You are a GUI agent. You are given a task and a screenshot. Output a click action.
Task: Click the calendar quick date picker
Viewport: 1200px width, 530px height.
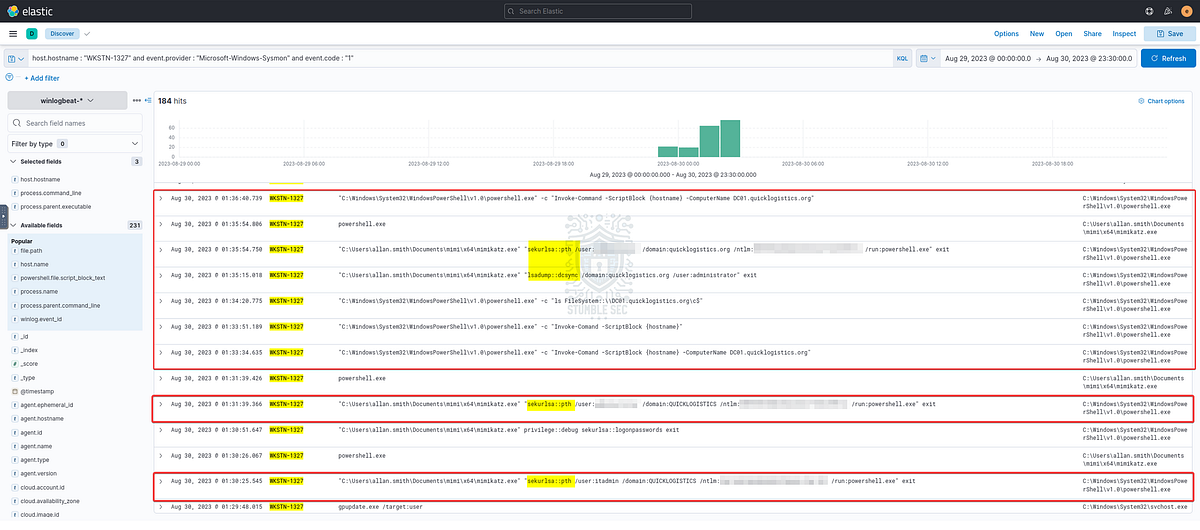tap(927, 59)
